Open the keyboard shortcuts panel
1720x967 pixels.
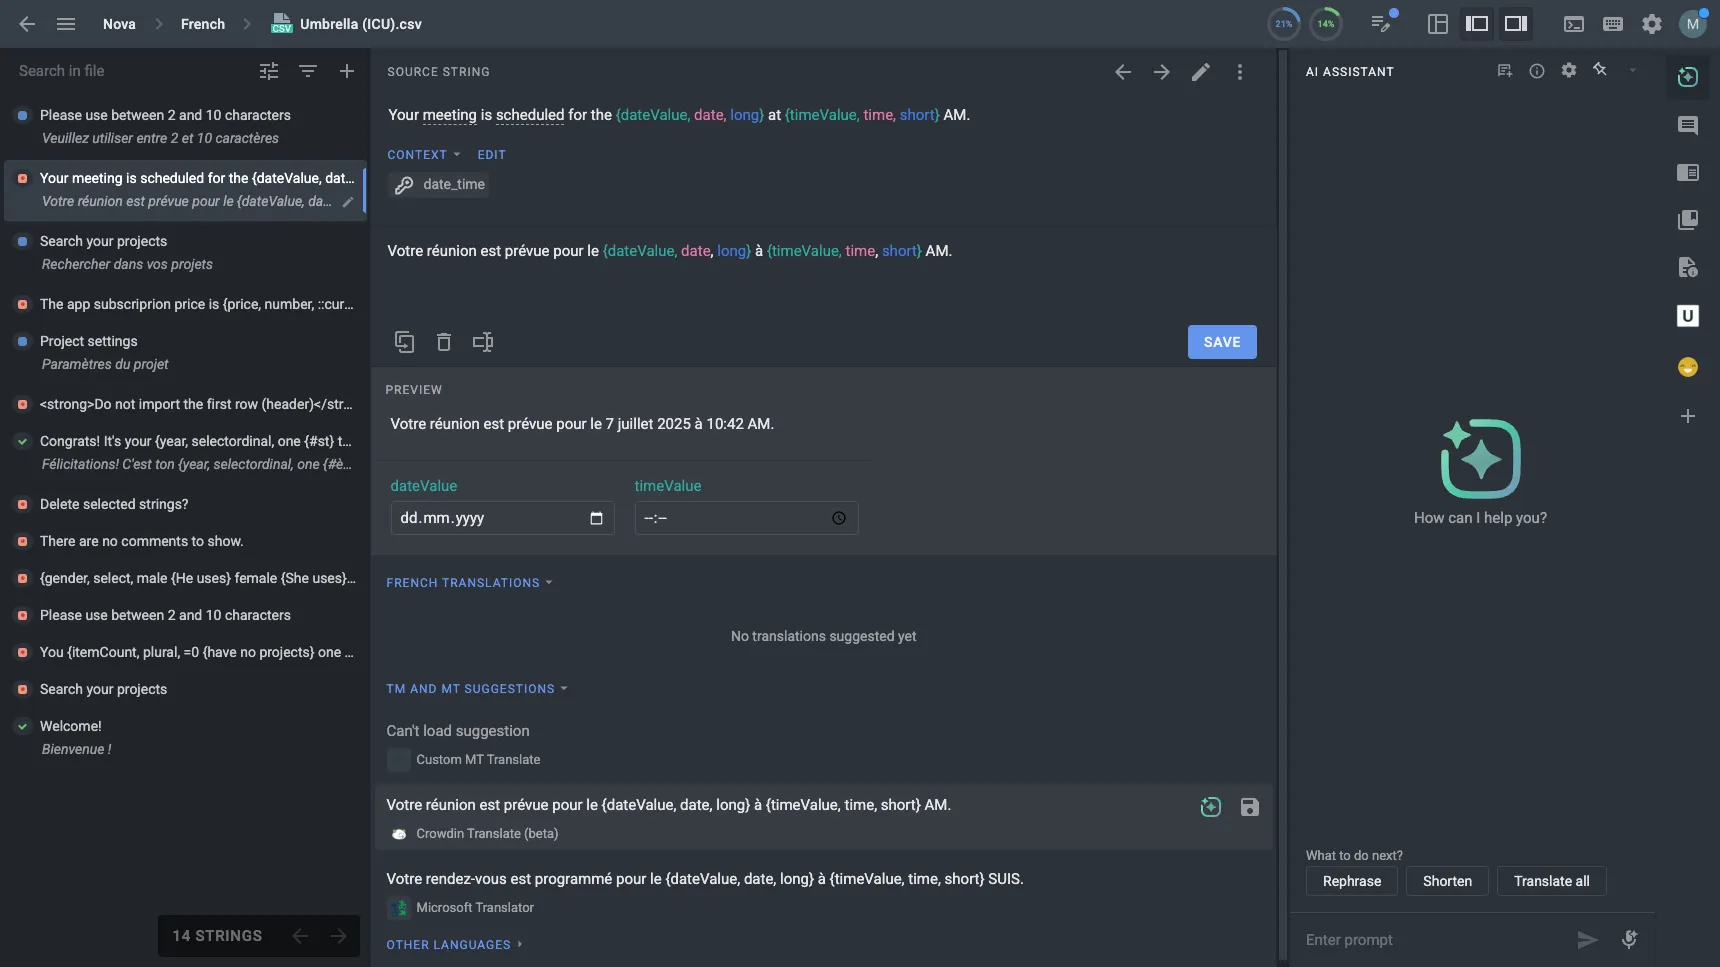(x=1612, y=24)
